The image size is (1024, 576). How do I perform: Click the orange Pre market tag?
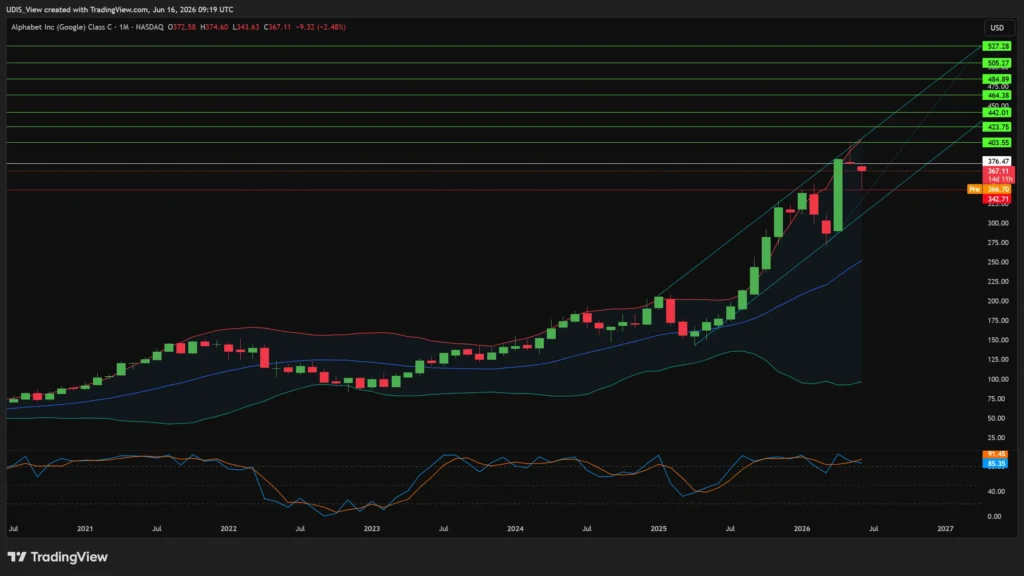coord(974,189)
